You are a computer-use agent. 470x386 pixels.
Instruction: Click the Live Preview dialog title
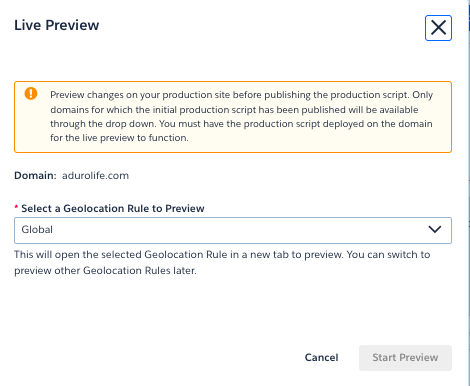(x=57, y=25)
